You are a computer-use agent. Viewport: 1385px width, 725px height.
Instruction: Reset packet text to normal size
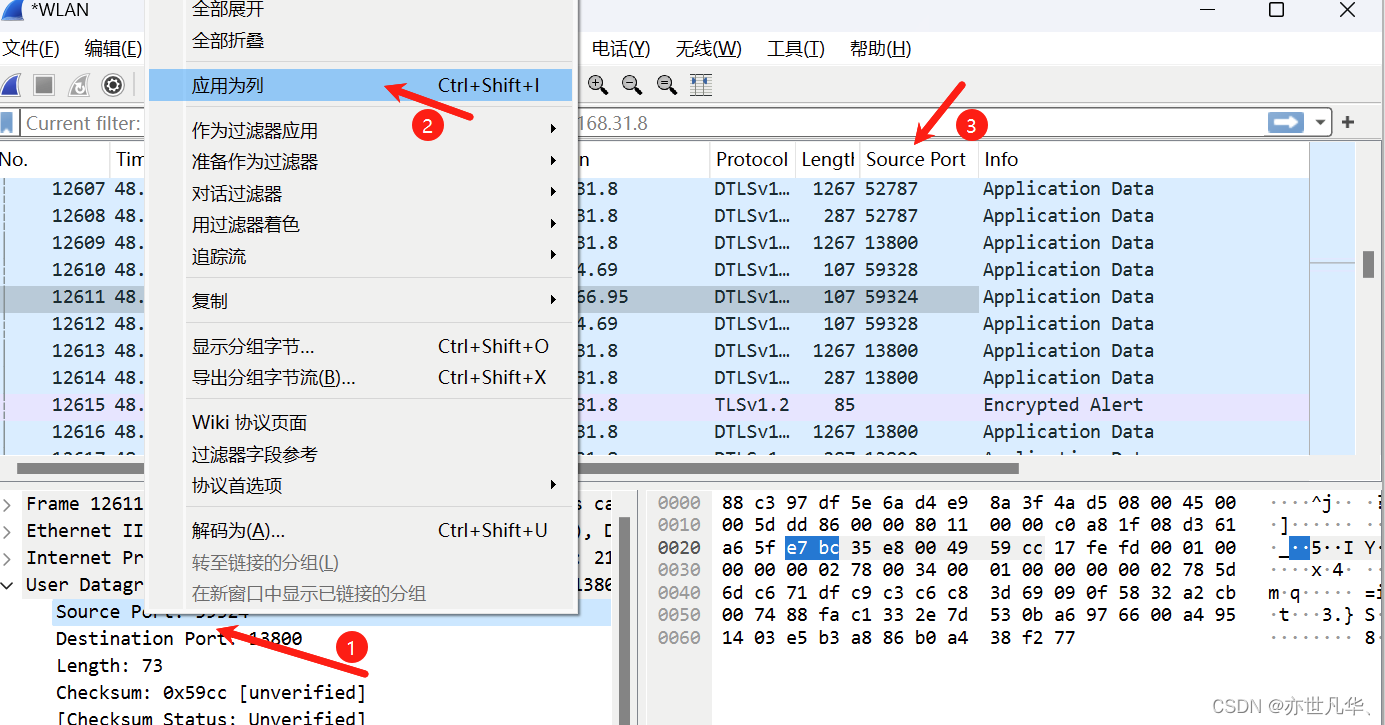pos(666,85)
